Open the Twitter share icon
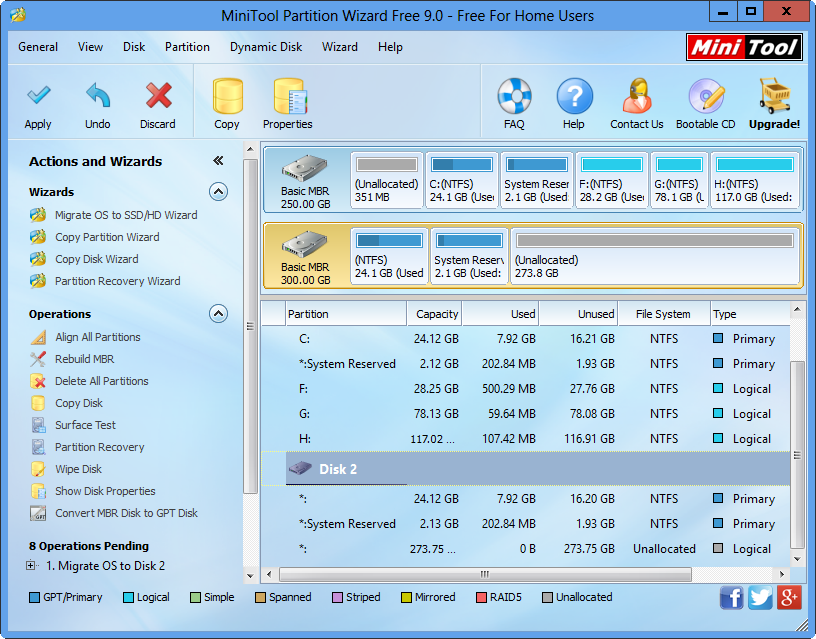The image size is (816, 639). [x=760, y=597]
